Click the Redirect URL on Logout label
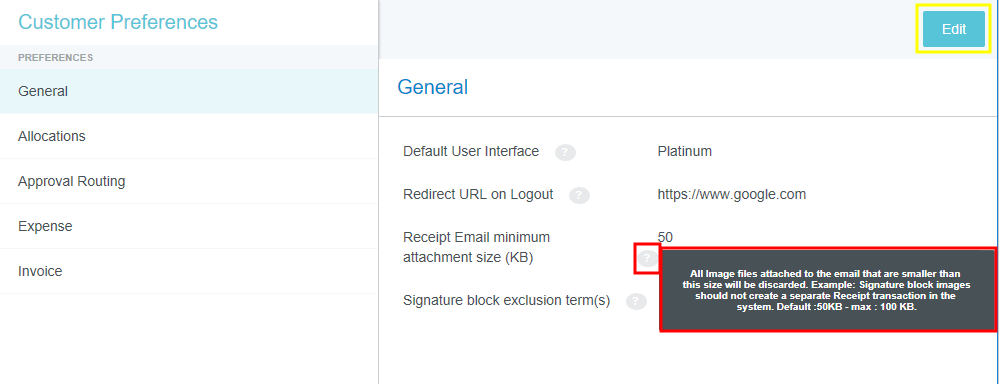999x384 pixels. (x=478, y=194)
